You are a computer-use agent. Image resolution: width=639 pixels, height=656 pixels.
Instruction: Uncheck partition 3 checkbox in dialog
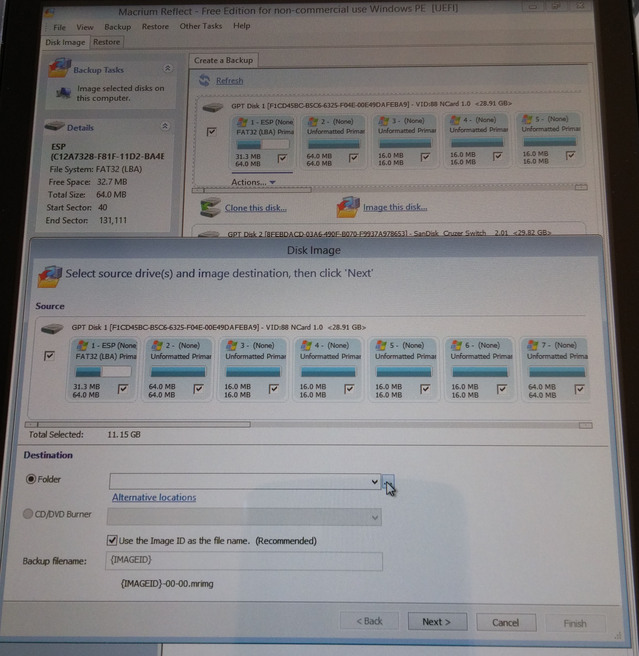274,389
